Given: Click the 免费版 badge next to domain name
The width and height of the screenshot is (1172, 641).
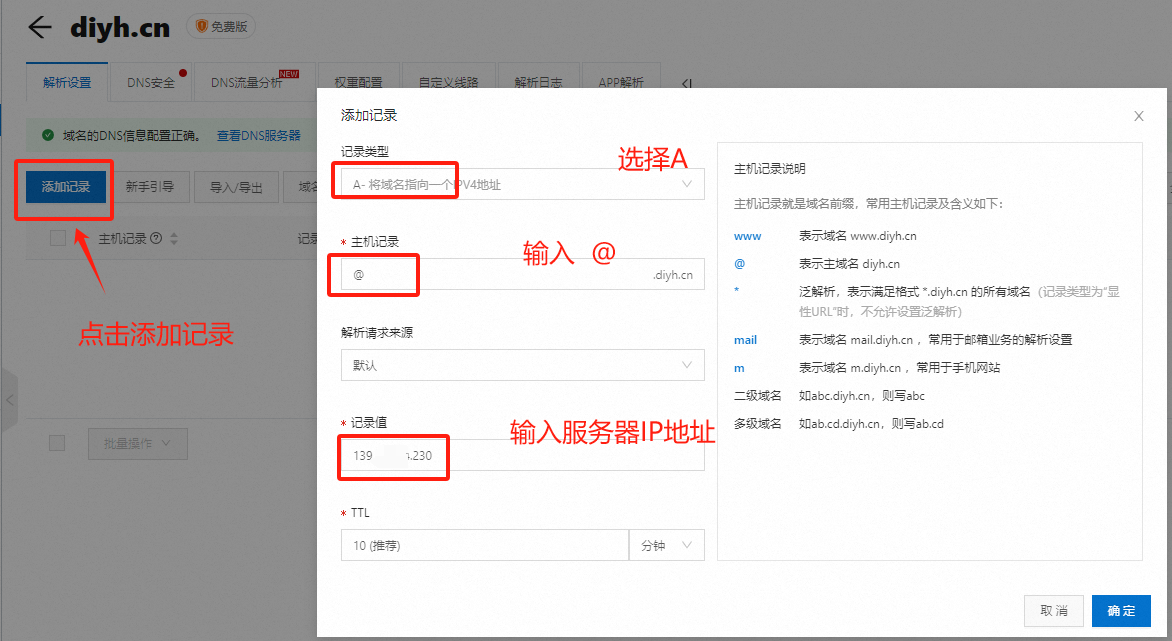Looking at the screenshot, I should click(220, 26).
